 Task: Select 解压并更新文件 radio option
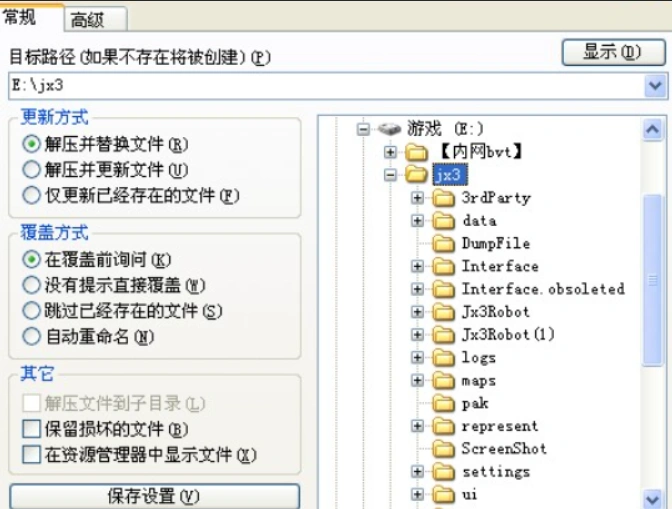[32, 170]
